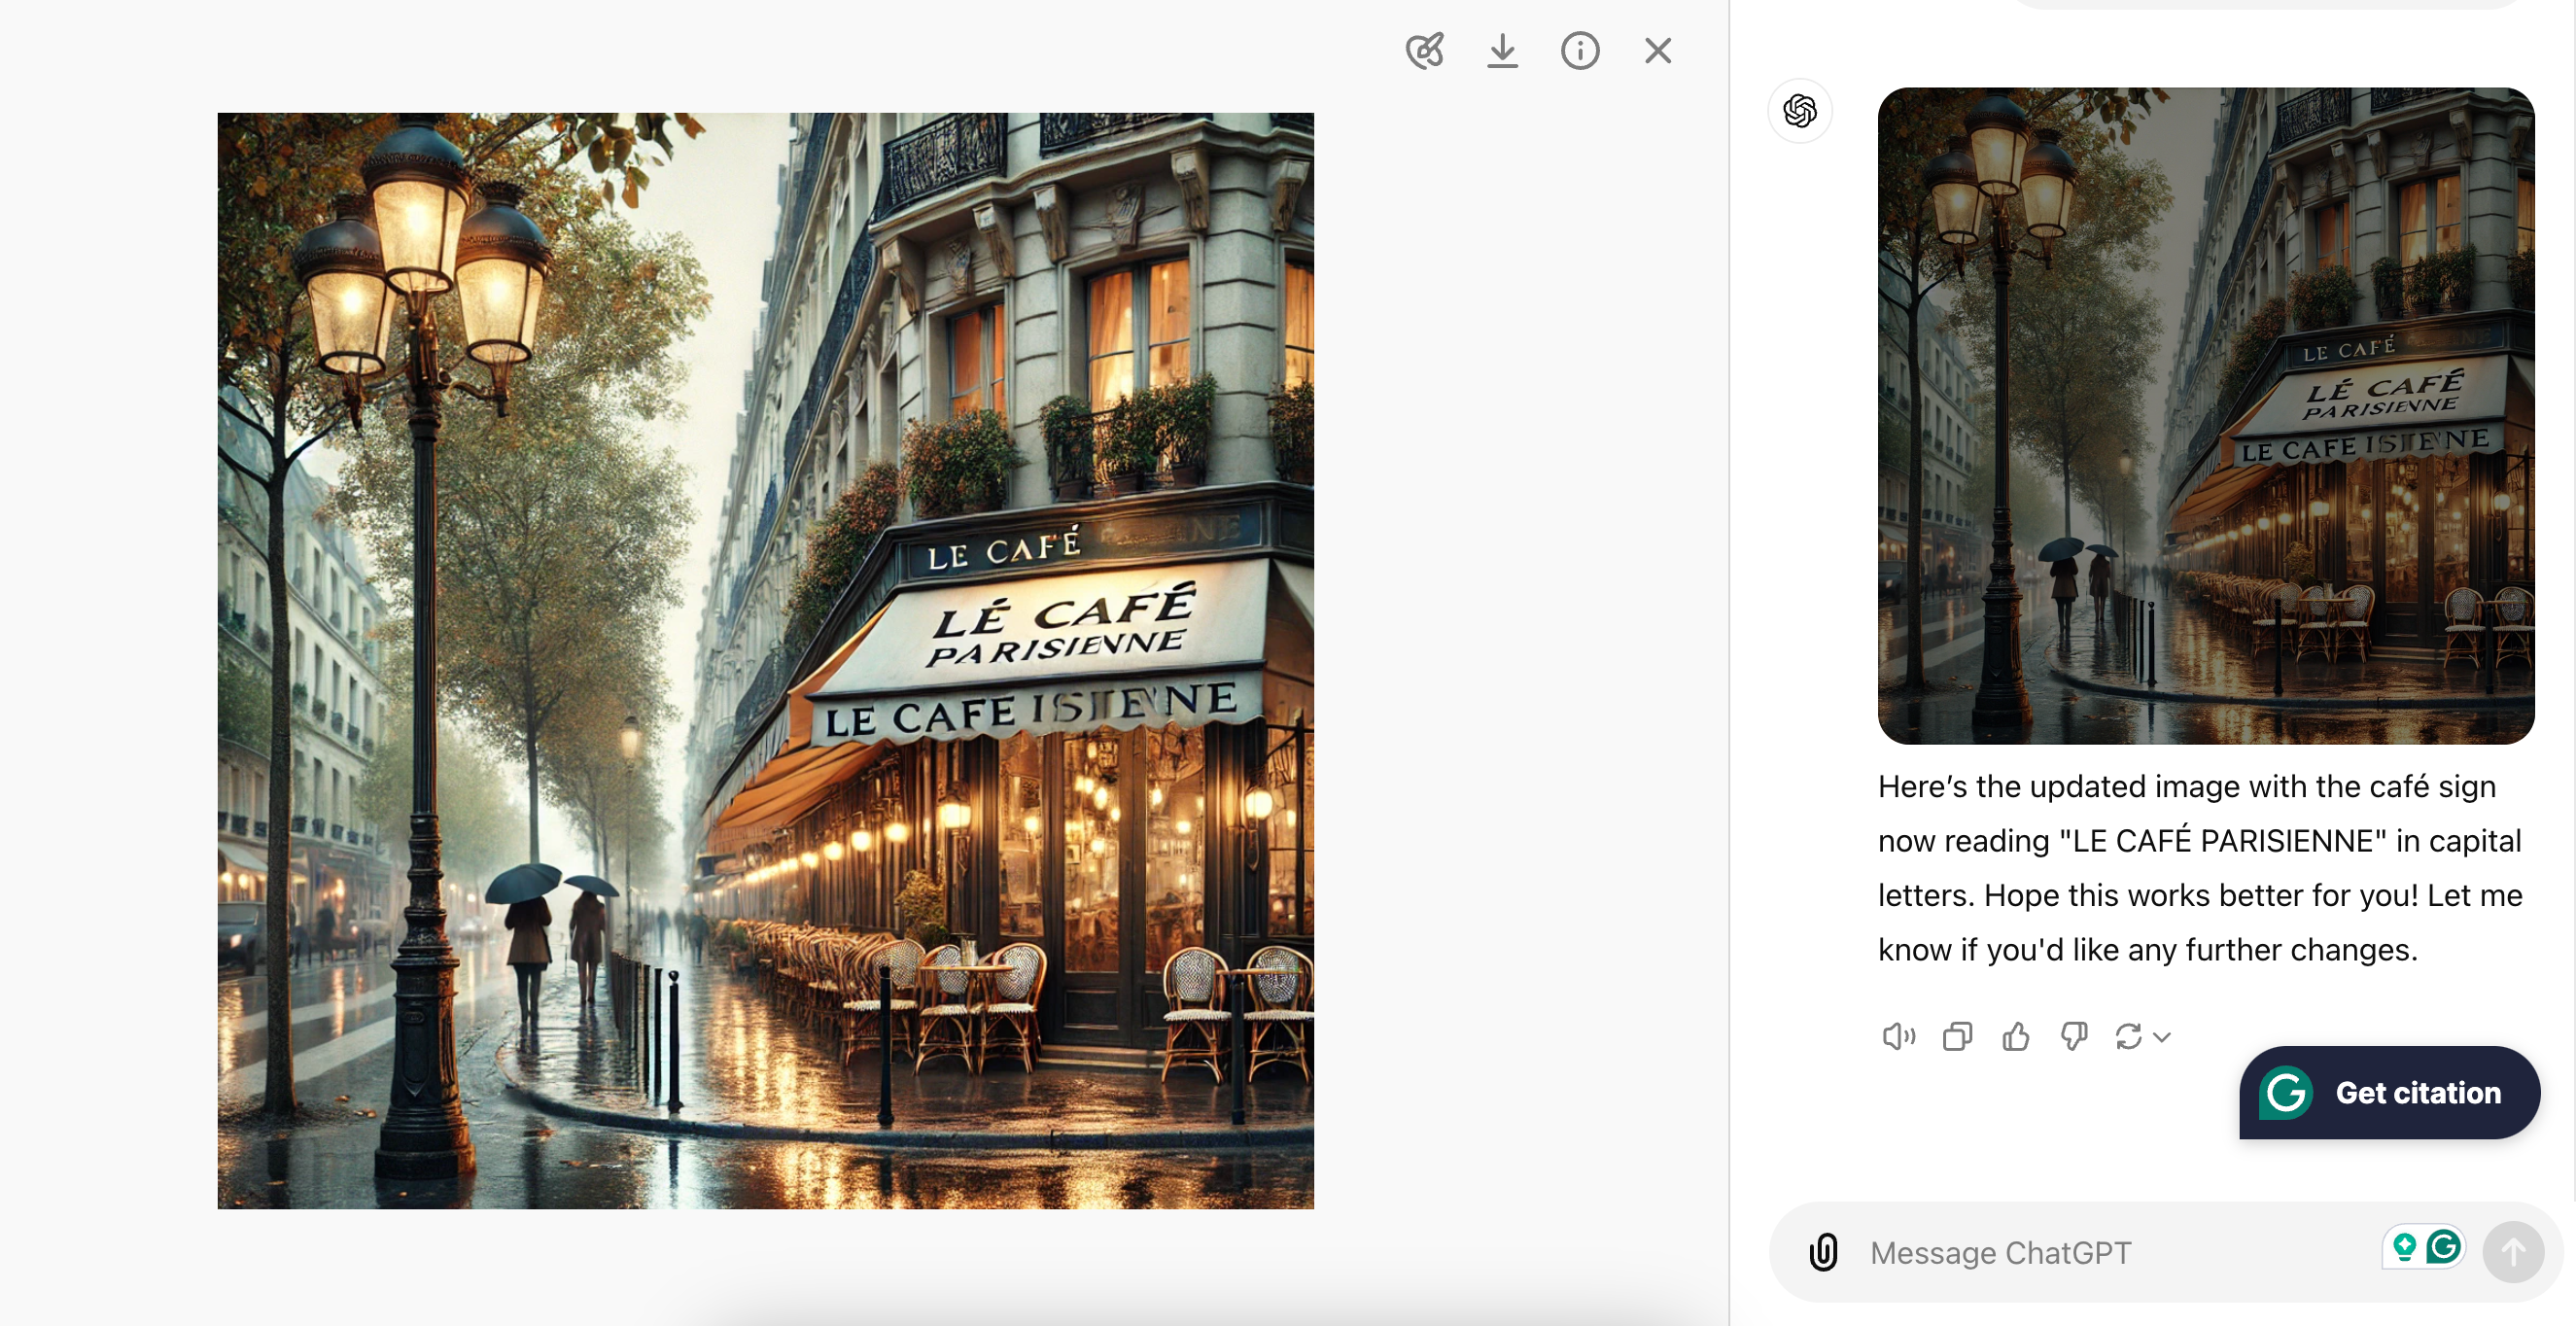Select the image edit brush icon
The width and height of the screenshot is (2576, 1326).
click(x=1425, y=50)
